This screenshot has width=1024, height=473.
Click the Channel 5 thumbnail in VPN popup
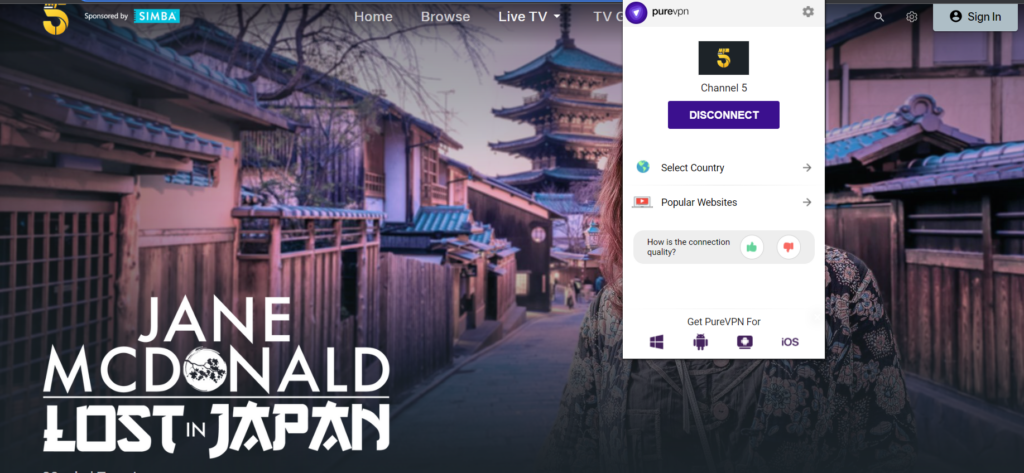point(723,58)
